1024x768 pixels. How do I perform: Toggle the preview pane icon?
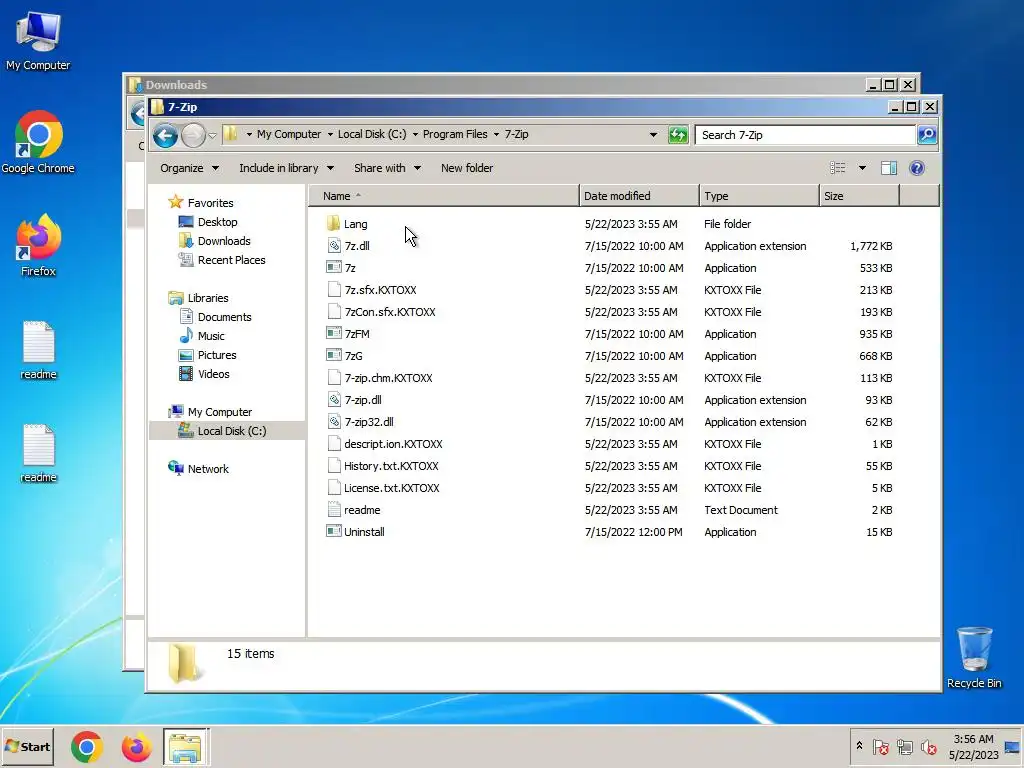pyautogui.click(x=889, y=168)
